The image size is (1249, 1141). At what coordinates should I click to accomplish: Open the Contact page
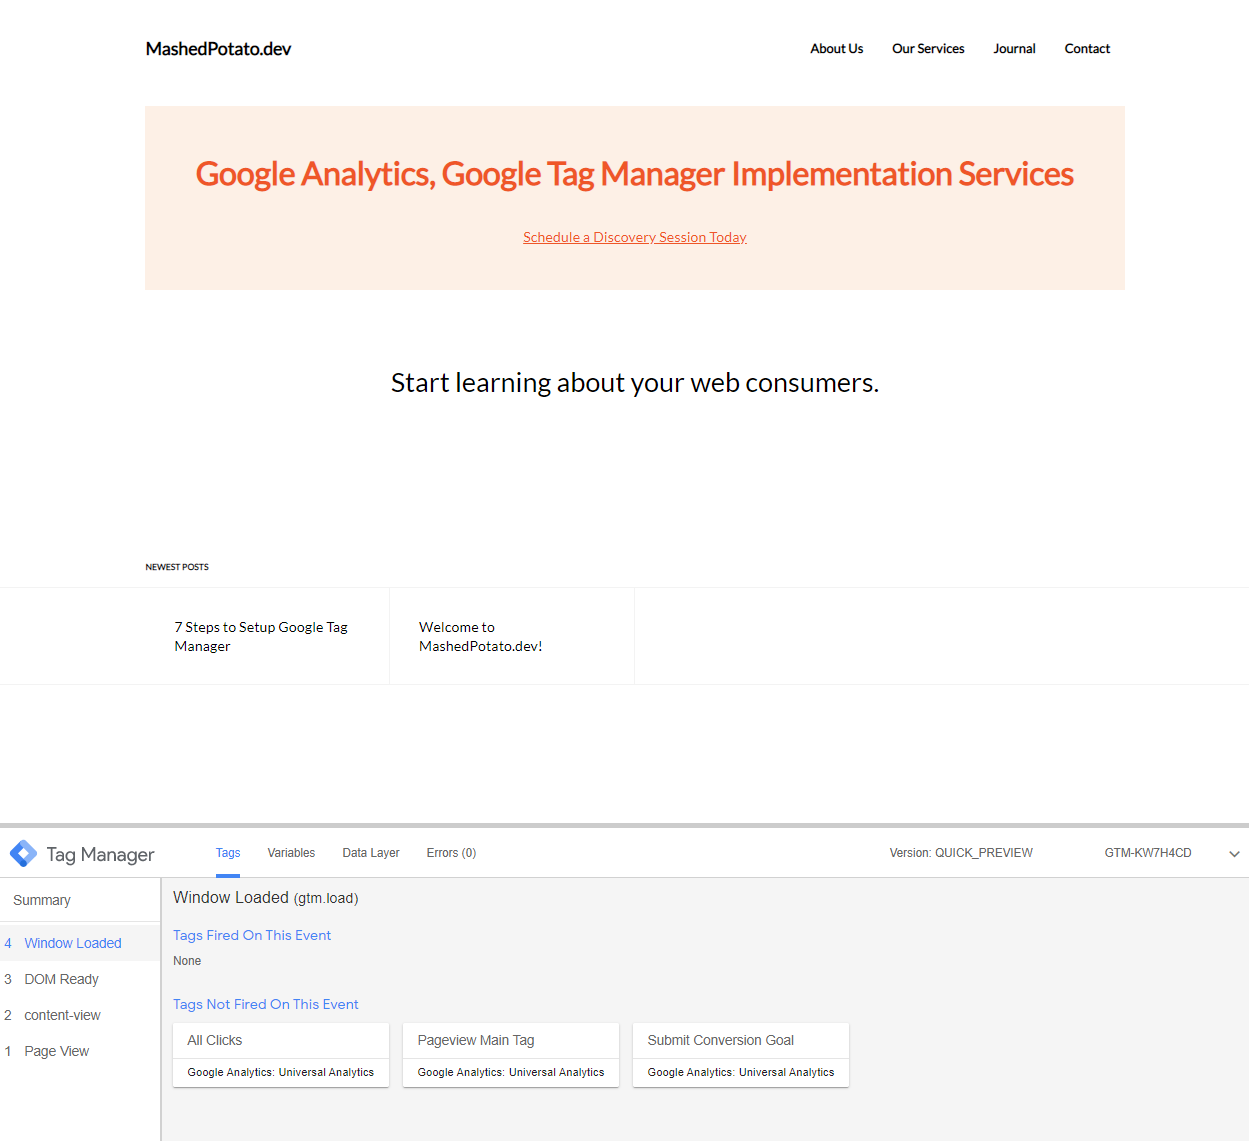coord(1087,48)
